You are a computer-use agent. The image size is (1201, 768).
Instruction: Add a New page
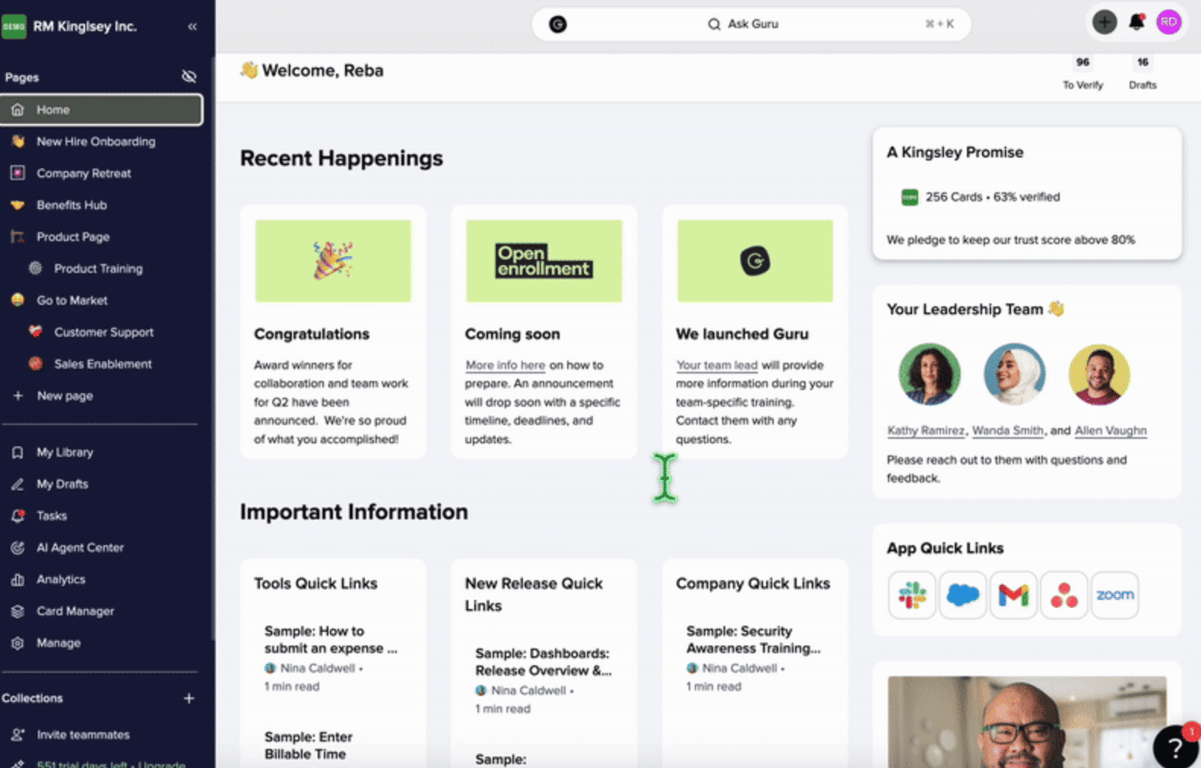point(65,396)
